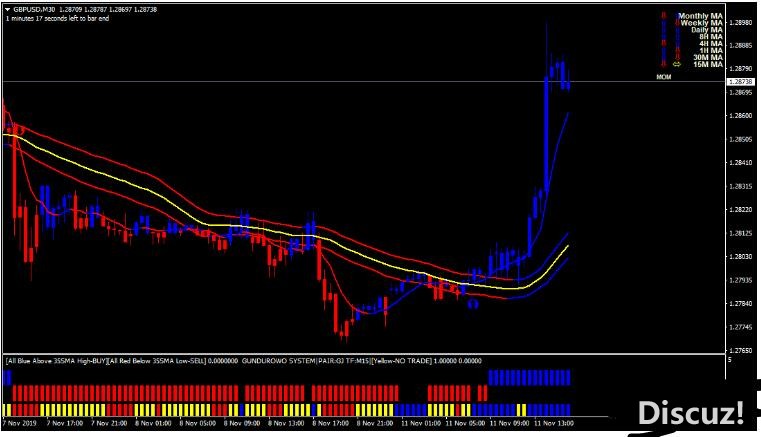Click the 8 Nov 01:00 time label

153,423
